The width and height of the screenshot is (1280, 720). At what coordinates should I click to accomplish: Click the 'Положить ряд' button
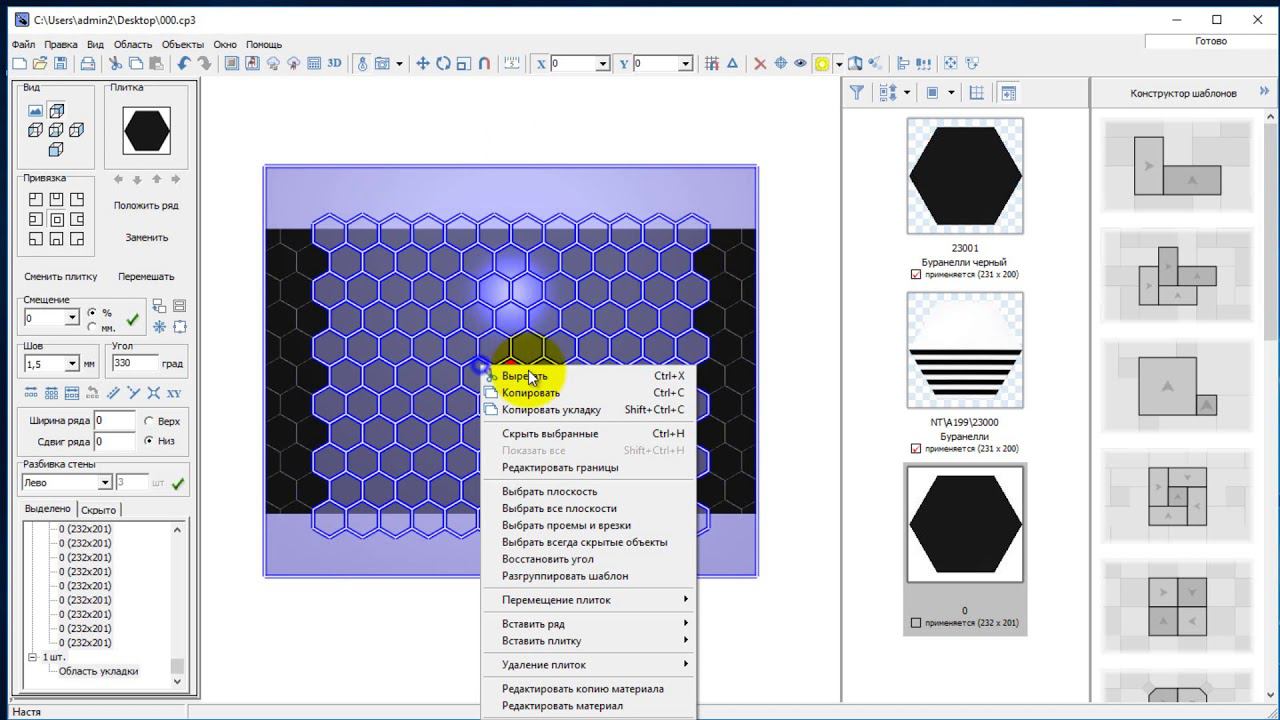[x=146, y=205]
